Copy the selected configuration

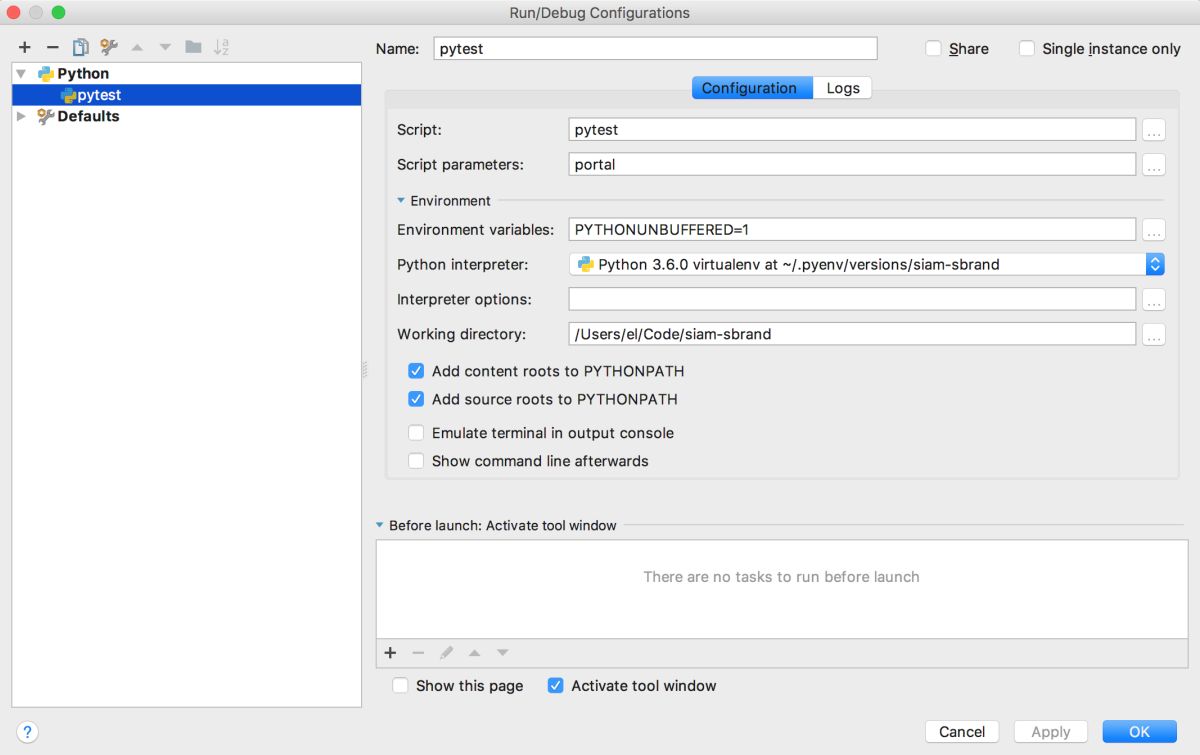(x=81, y=47)
